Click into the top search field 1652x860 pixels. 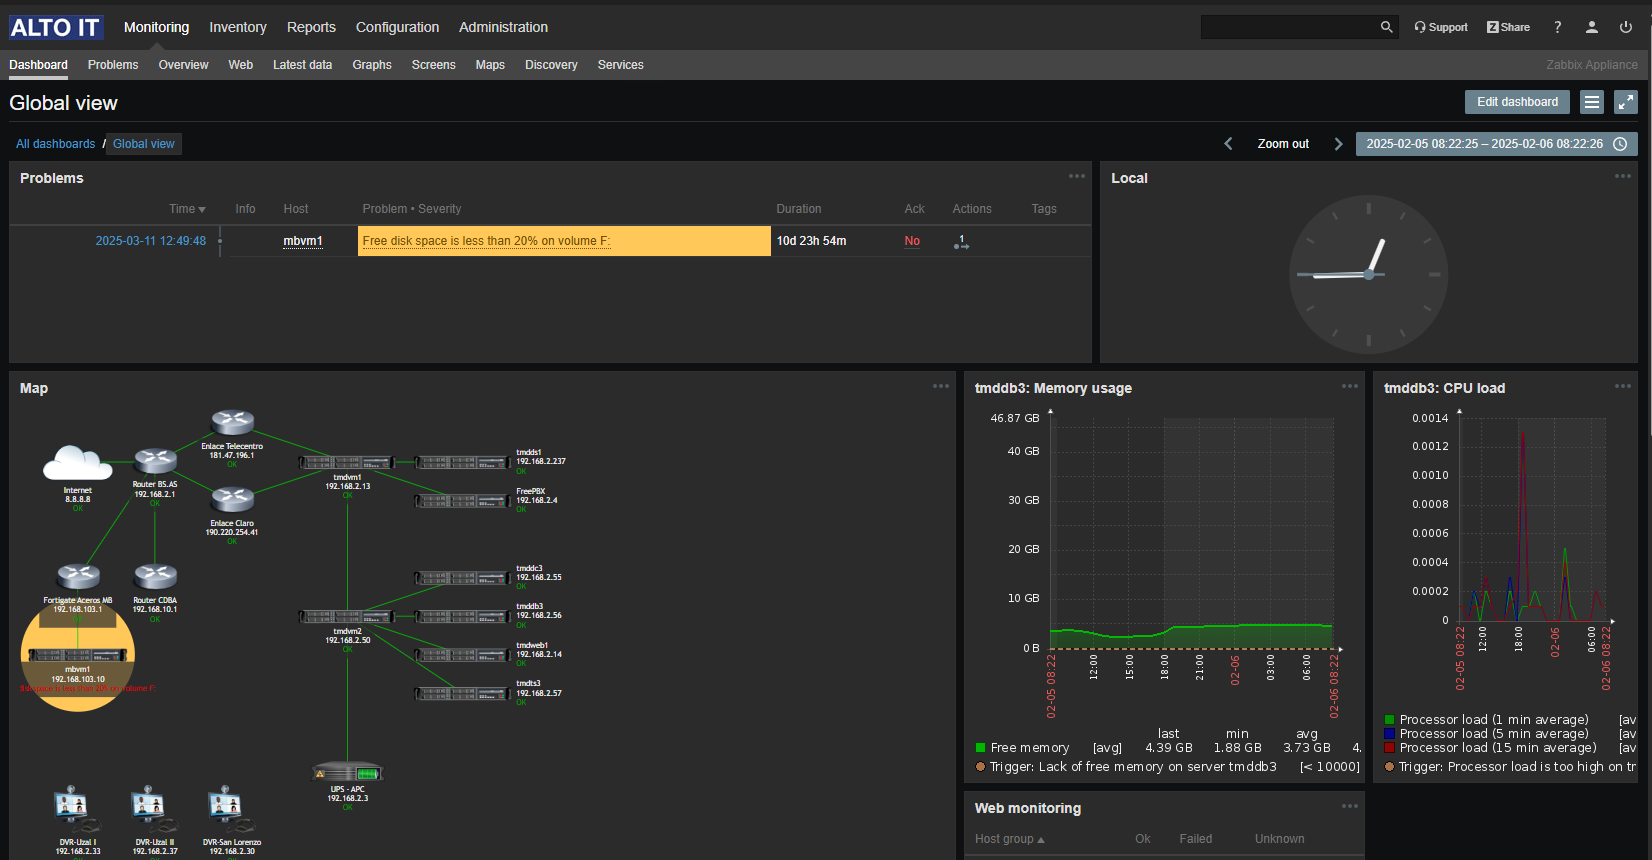pos(1288,27)
